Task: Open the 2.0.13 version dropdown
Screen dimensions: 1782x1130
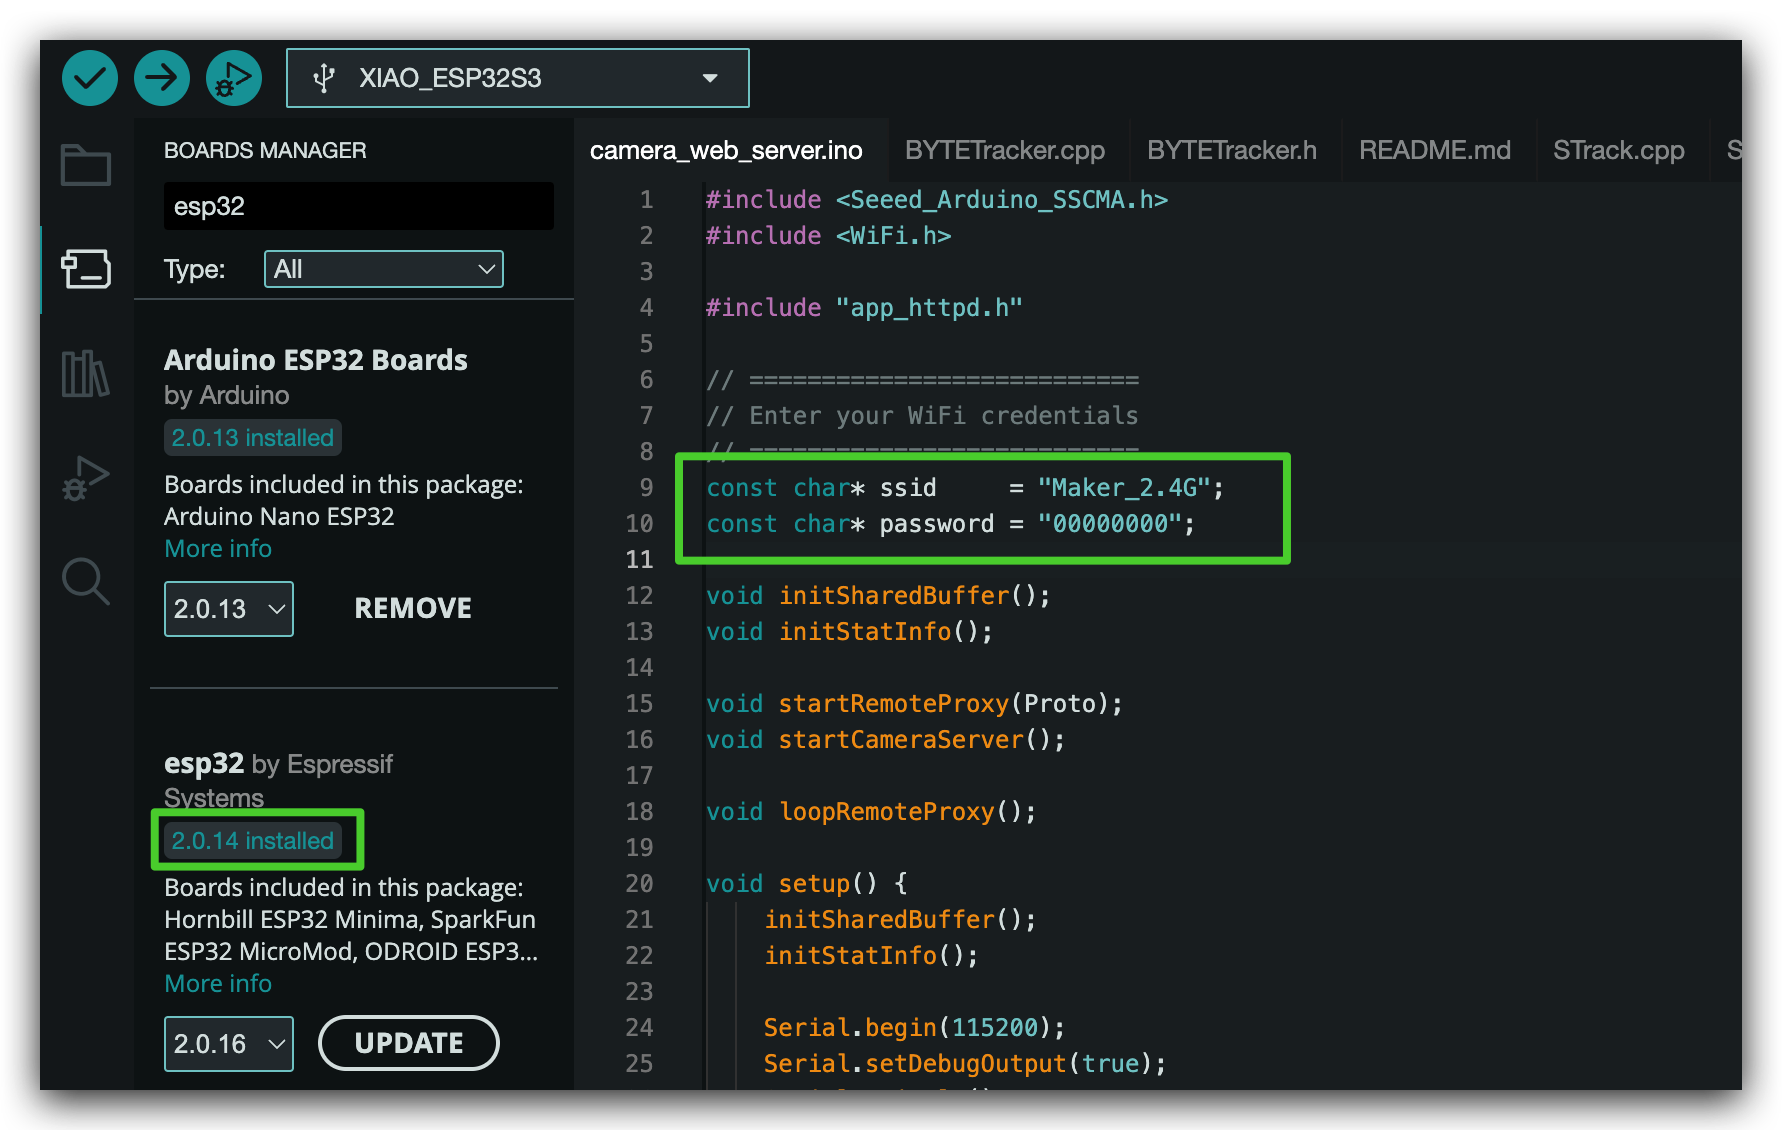Action: (229, 609)
